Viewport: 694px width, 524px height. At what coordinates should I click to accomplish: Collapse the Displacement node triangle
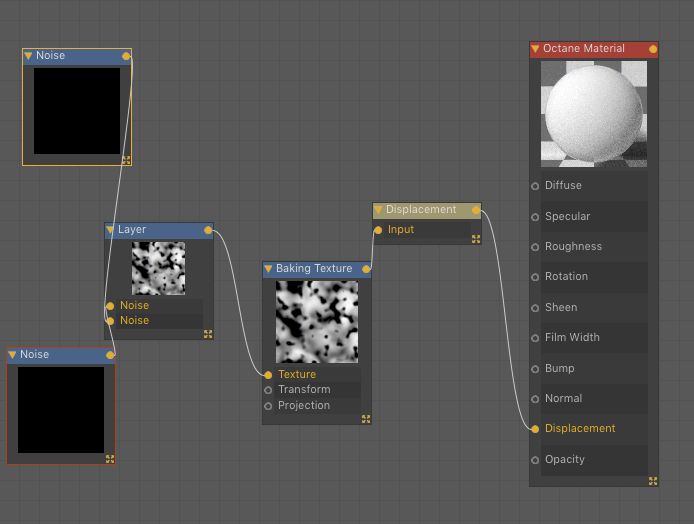point(378,210)
